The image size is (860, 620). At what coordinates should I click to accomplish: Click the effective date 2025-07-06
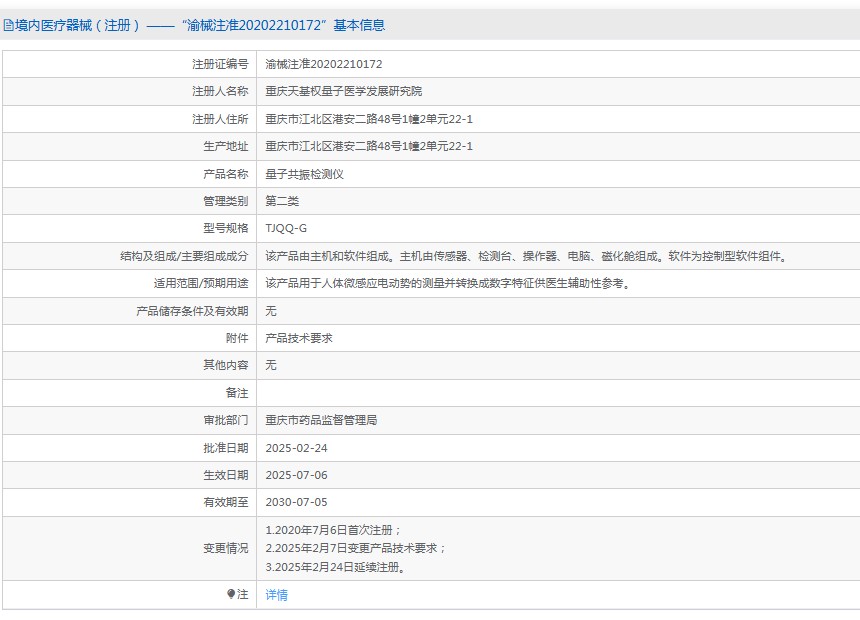pos(297,475)
